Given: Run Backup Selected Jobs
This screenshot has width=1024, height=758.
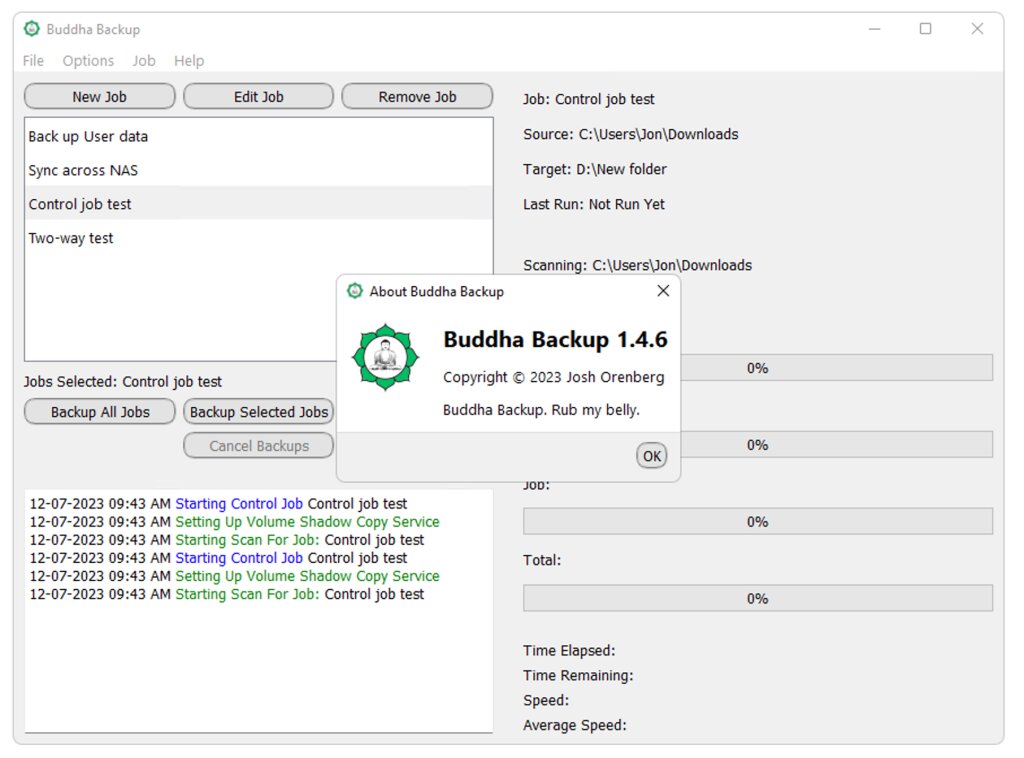Looking at the screenshot, I should click(x=259, y=412).
